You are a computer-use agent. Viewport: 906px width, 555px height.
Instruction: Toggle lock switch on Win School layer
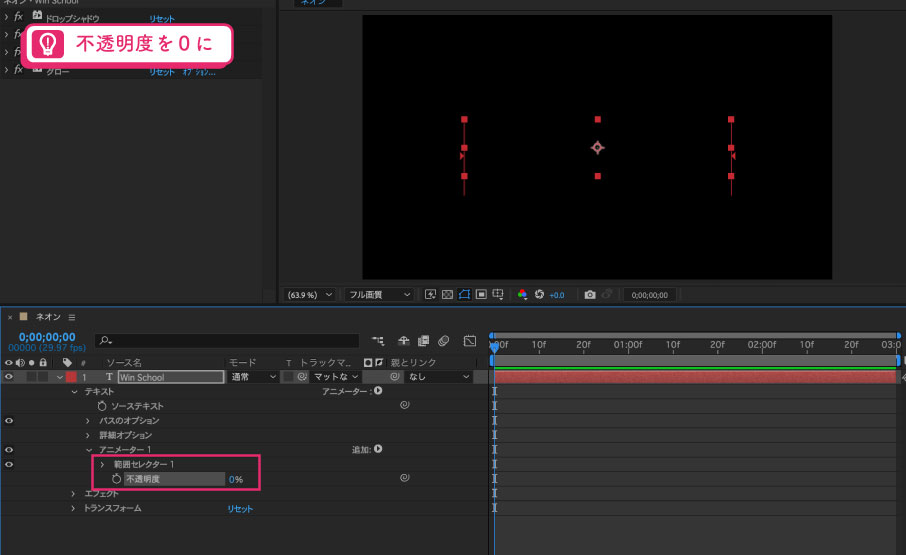coord(43,377)
